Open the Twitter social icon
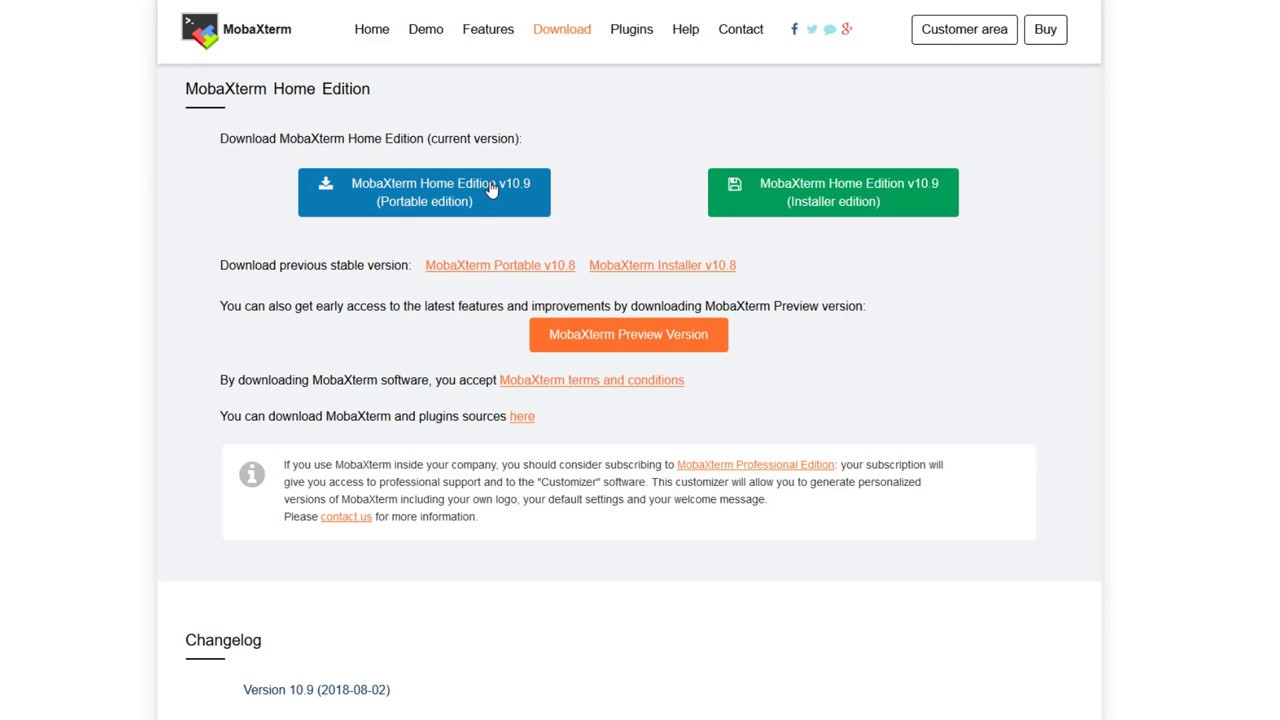 812,29
